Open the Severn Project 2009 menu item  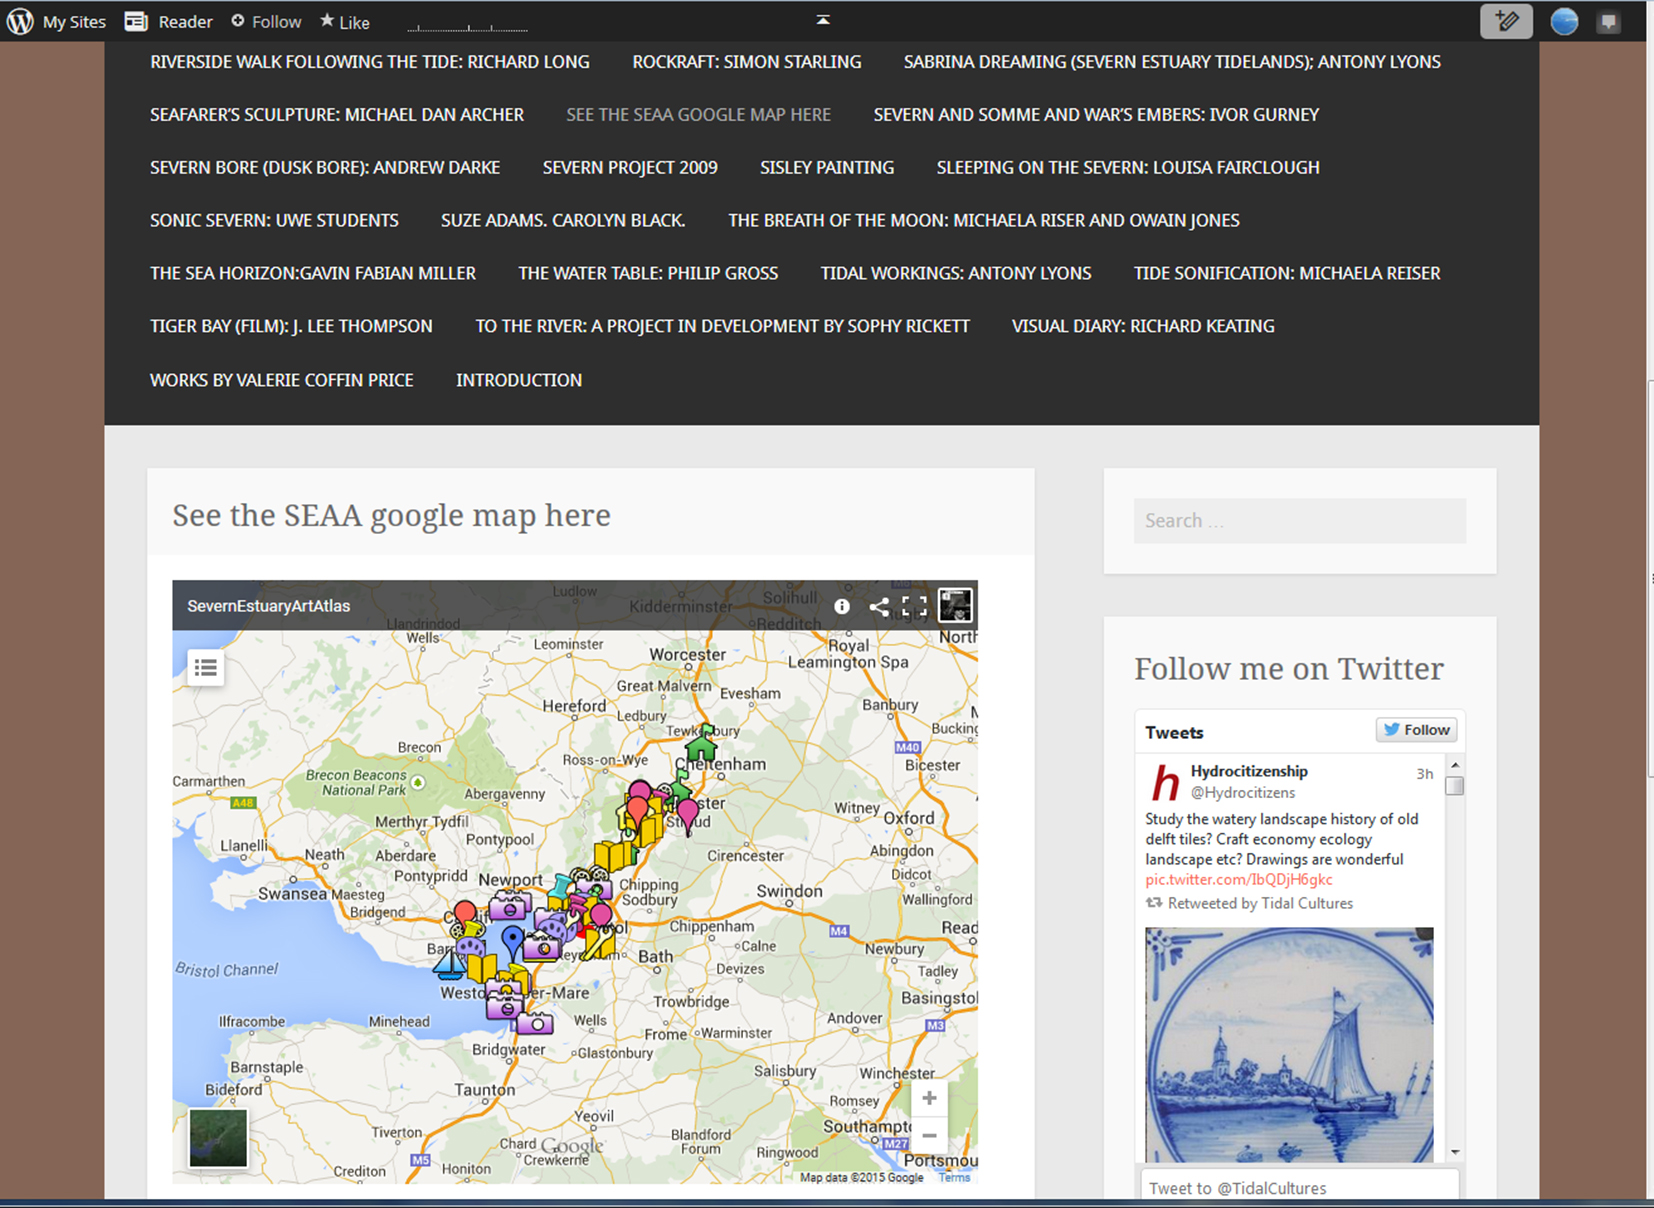point(630,167)
